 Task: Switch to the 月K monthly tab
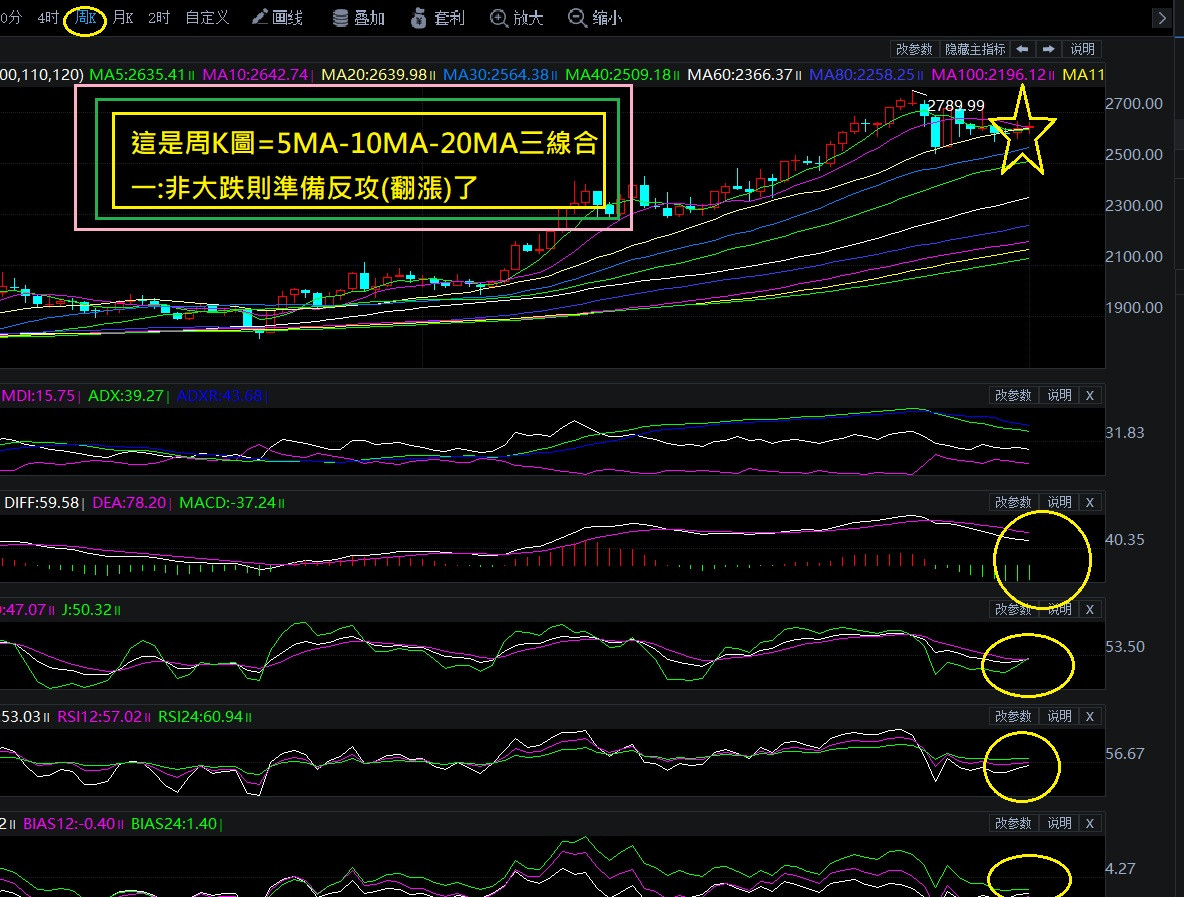coord(122,17)
